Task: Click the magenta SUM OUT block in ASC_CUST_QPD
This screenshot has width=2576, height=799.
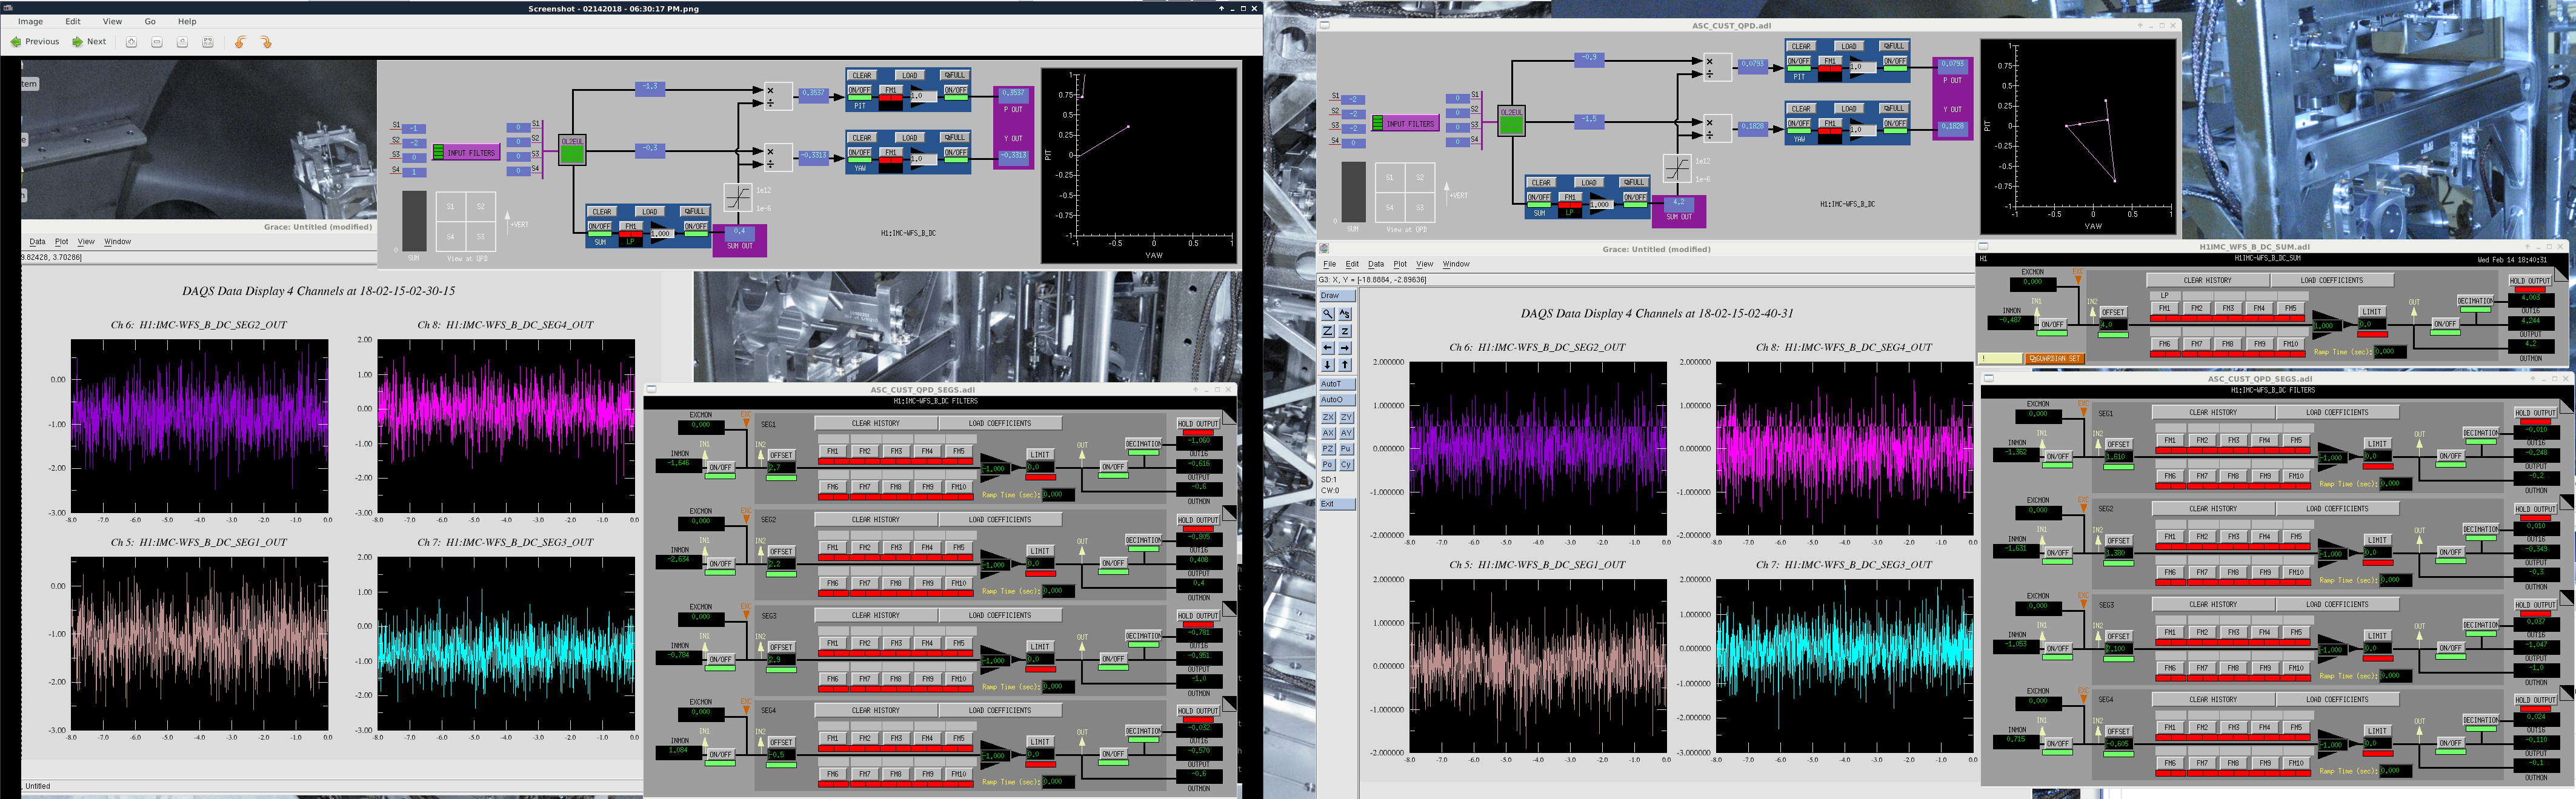Action: (x=1679, y=211)
